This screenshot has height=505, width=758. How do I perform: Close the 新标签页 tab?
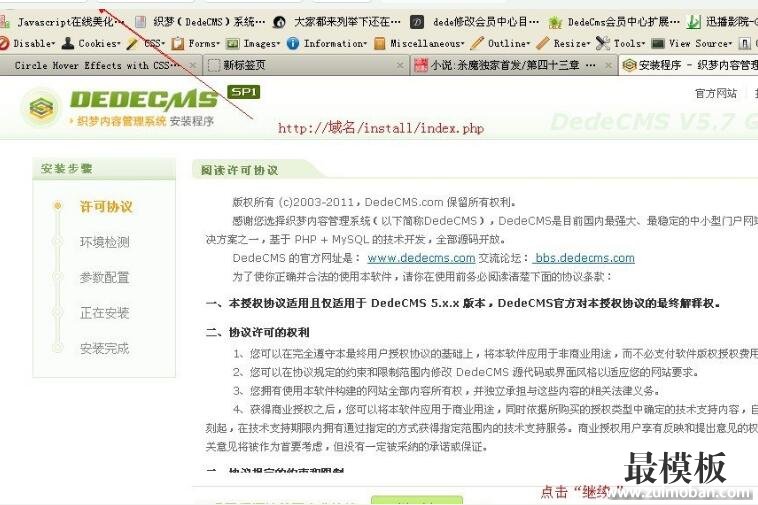click(x=400, y=65)
